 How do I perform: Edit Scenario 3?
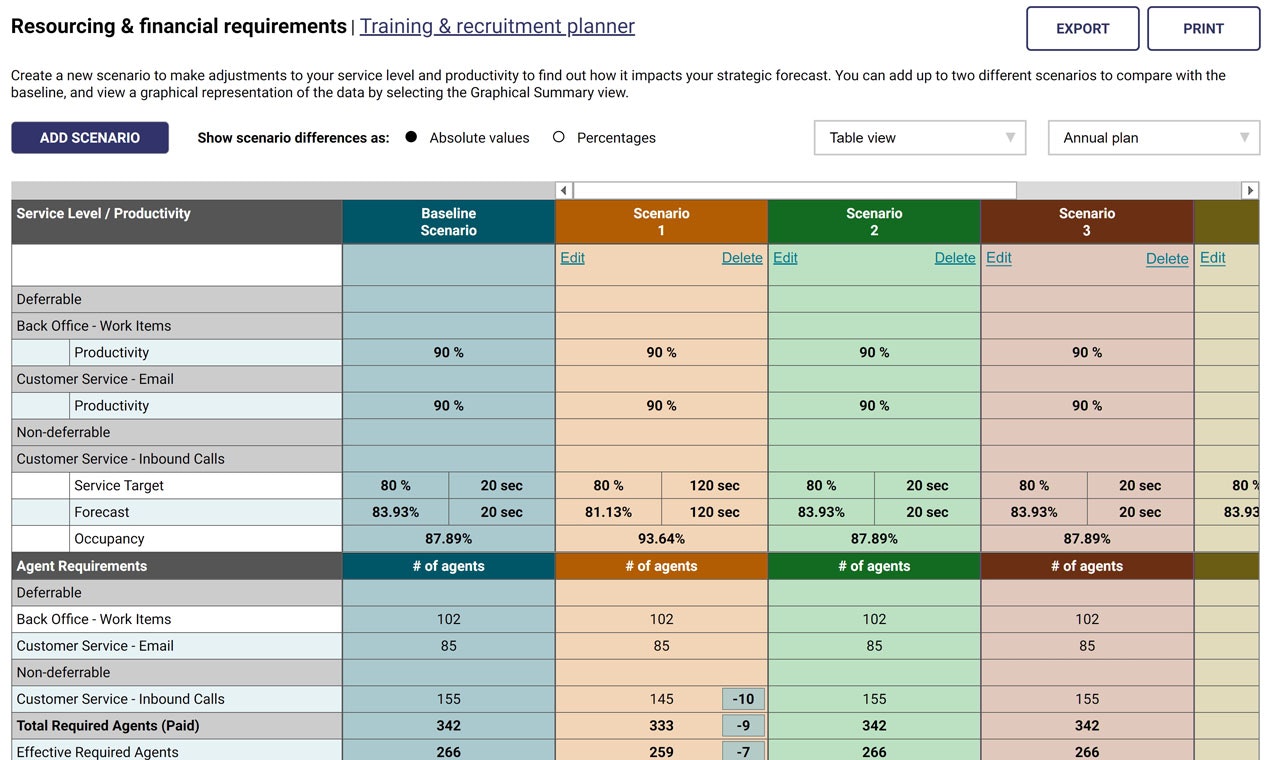tap(998, 258)
